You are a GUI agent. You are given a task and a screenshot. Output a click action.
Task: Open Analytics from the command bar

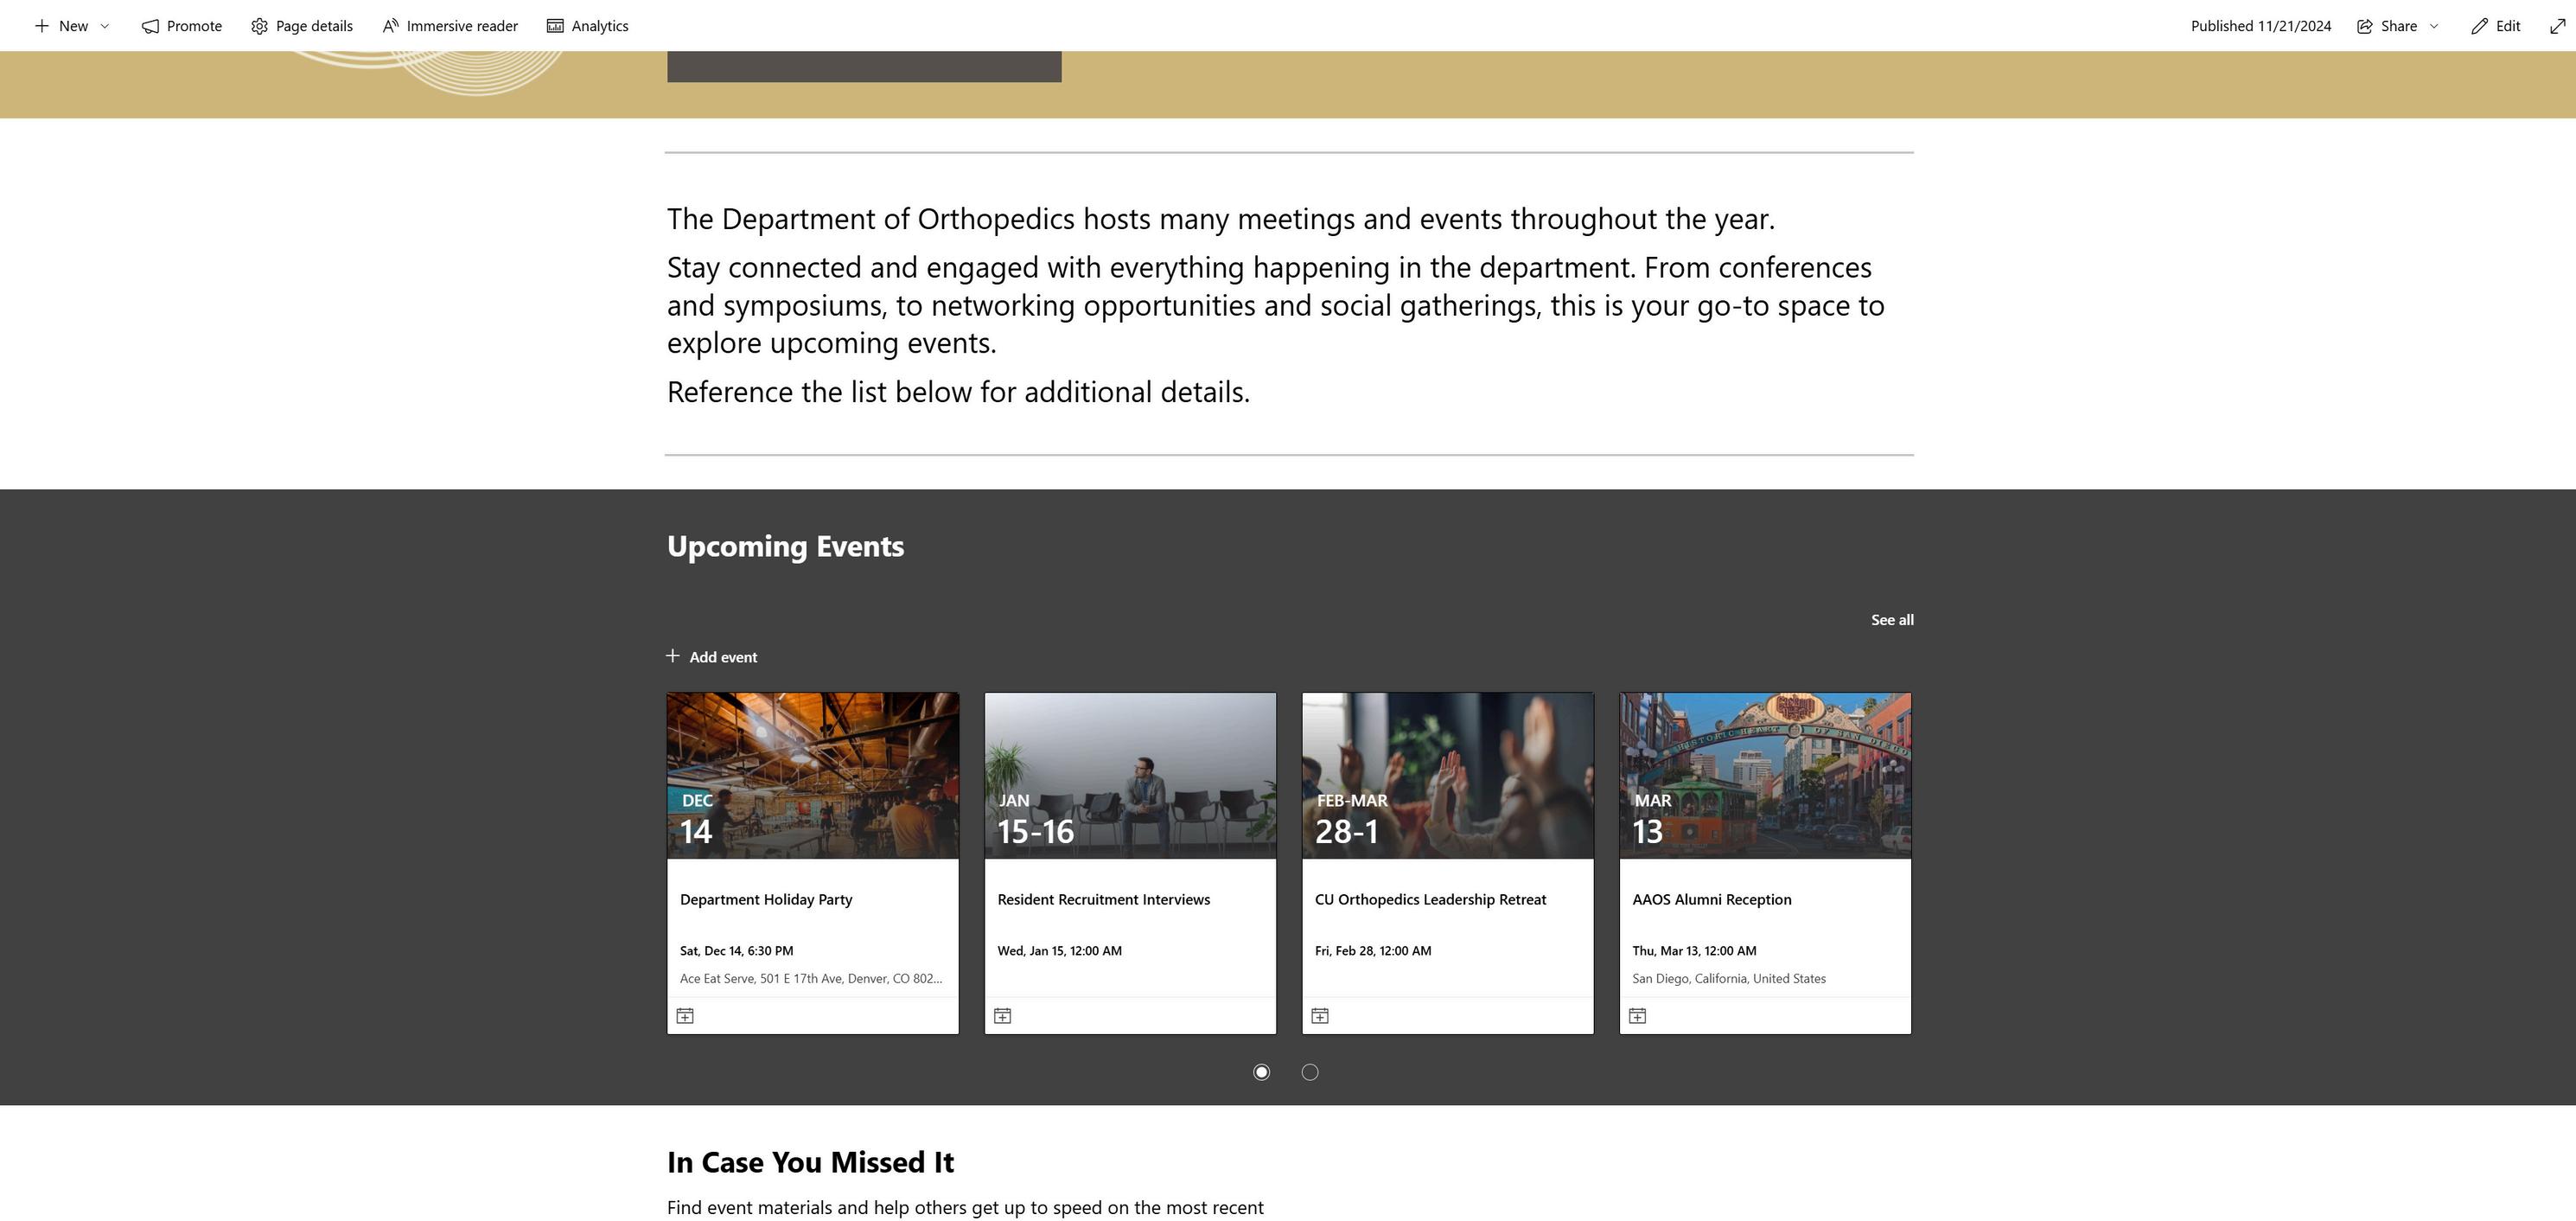(587, 26)
